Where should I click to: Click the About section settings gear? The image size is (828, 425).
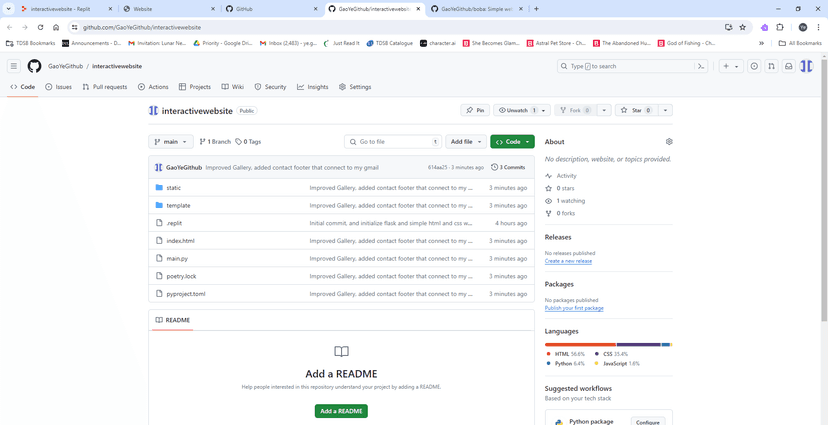click(669, 142)
